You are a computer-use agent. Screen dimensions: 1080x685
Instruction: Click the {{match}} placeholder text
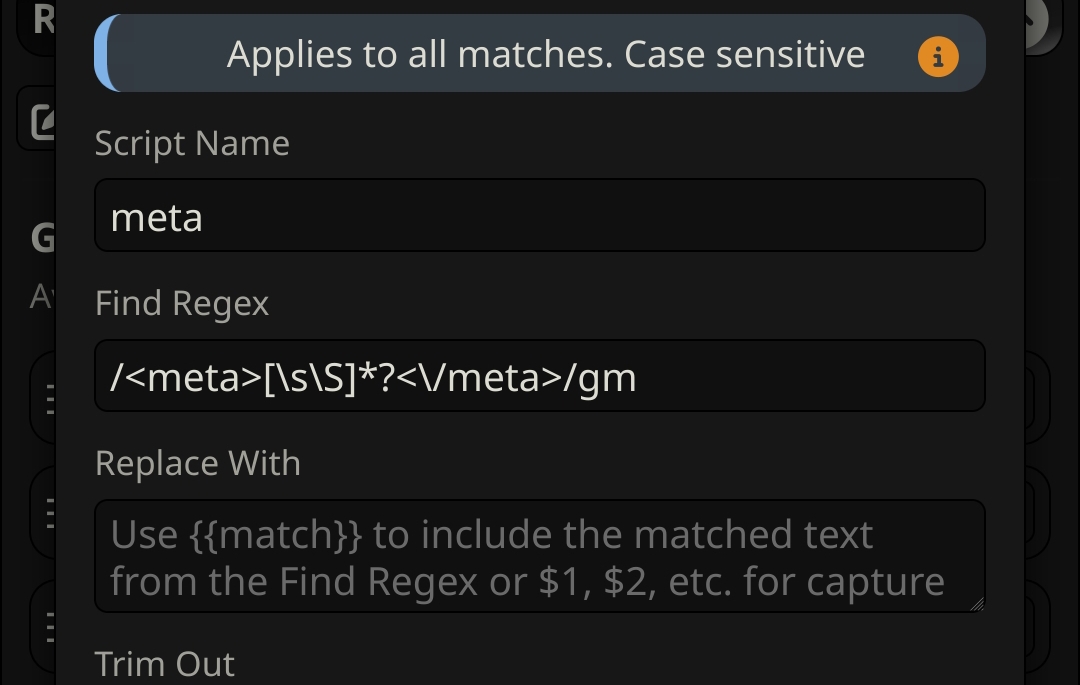276,535
